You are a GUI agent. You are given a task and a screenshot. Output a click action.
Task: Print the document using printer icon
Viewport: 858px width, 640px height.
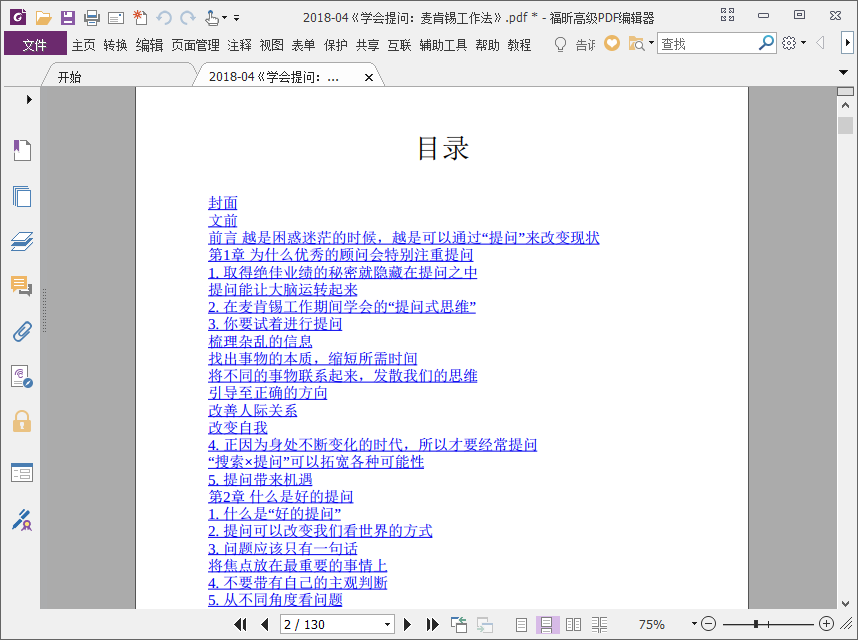[92, 18]
